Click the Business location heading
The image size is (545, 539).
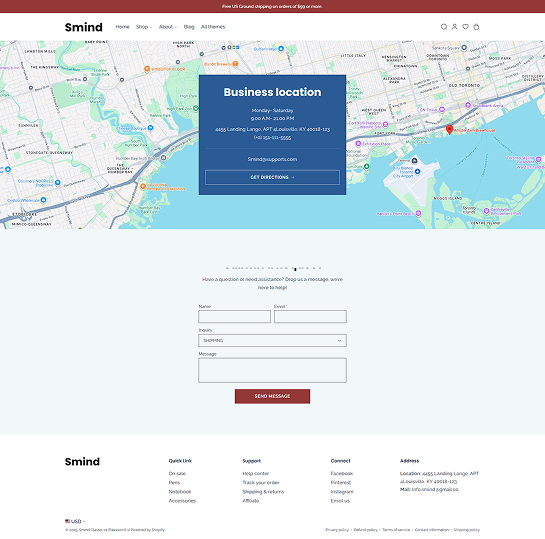(272, 92)
